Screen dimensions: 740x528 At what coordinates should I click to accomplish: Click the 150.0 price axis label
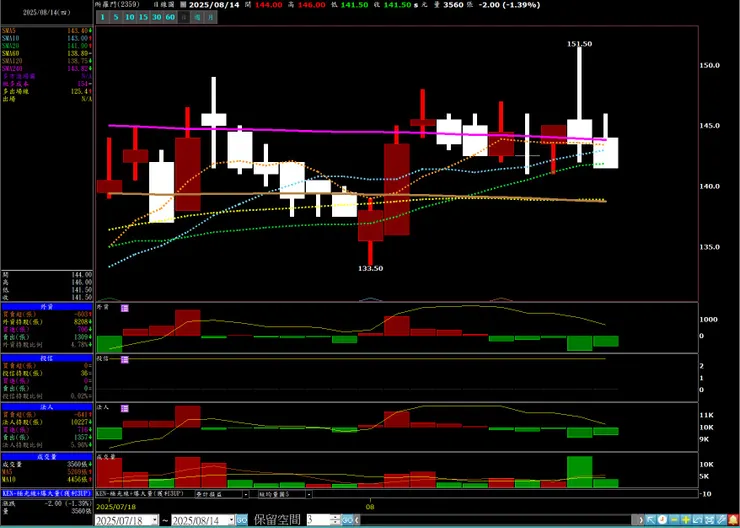709,65
